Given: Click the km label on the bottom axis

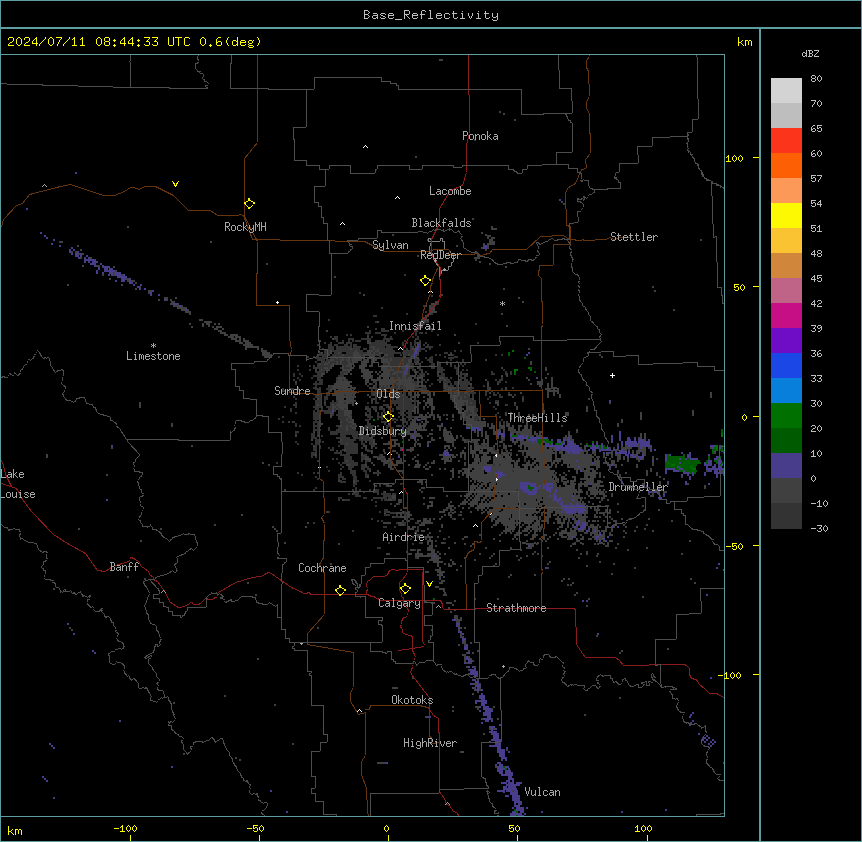Looking at the screenshot, I should point(15,831).
